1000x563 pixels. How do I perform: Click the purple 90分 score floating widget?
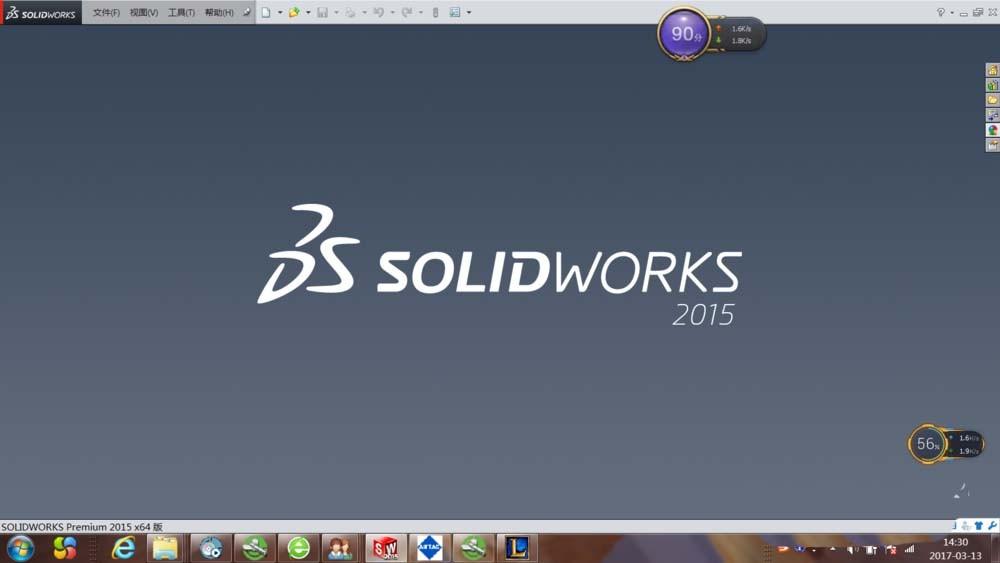click(684, 34)
